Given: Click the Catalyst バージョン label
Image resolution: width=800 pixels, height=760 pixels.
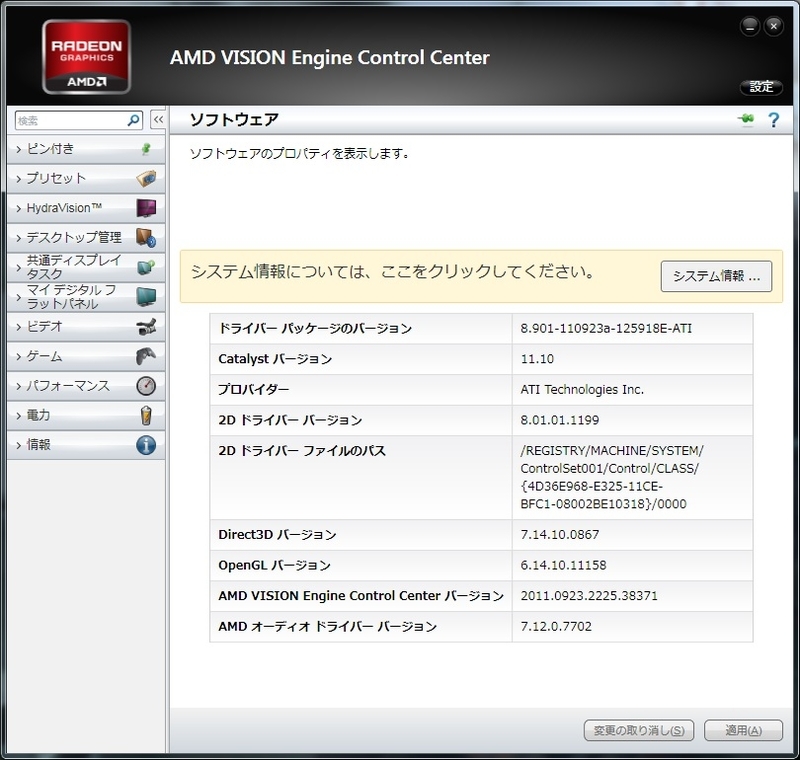Looking at the screenshot, I should [275, 359].
